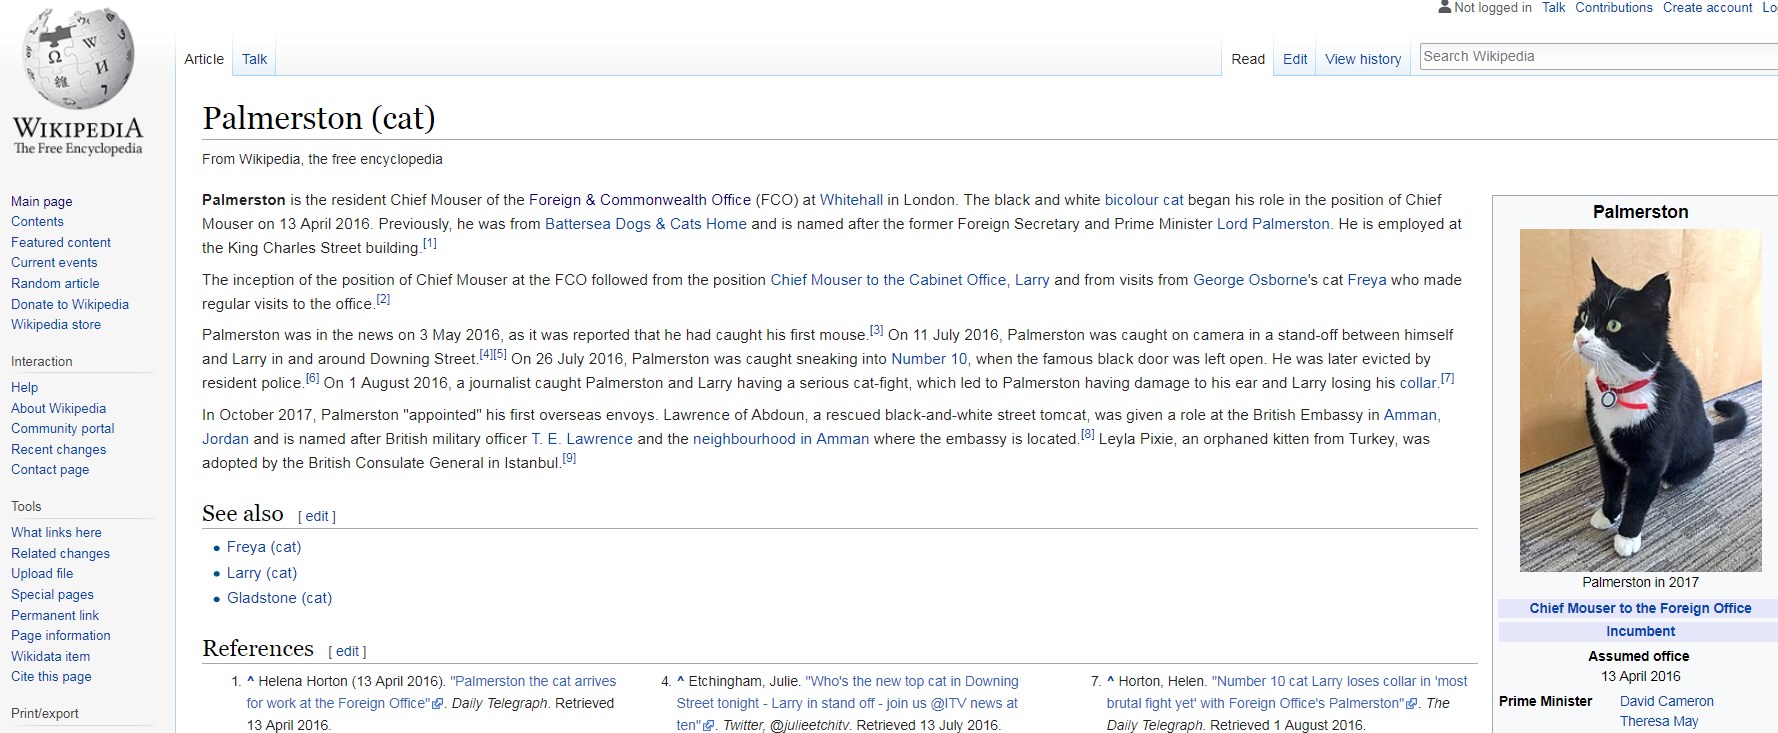The height and width of the screenshot is (733, 1778).
Task: Open Gladstone (cat) in See also
Action: click(x=279, y=598)
